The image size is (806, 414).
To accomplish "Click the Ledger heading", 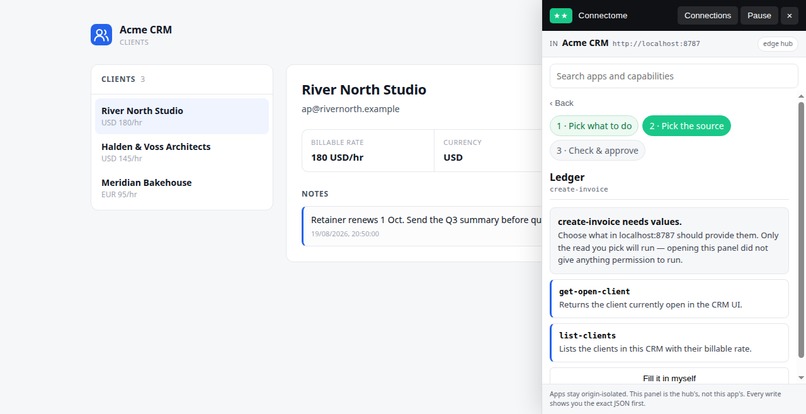I will click(x=567, y=177).
